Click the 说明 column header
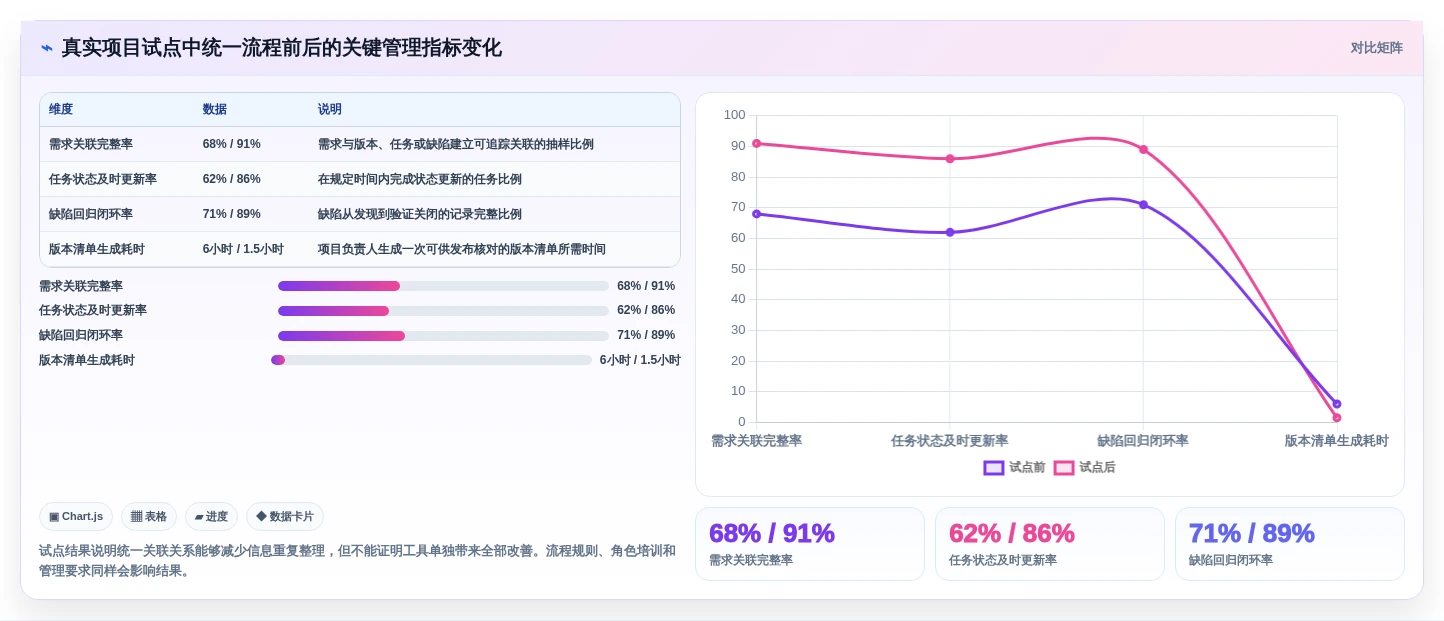The width and height of the screenshot is (1444, 621). click(330, 109)
